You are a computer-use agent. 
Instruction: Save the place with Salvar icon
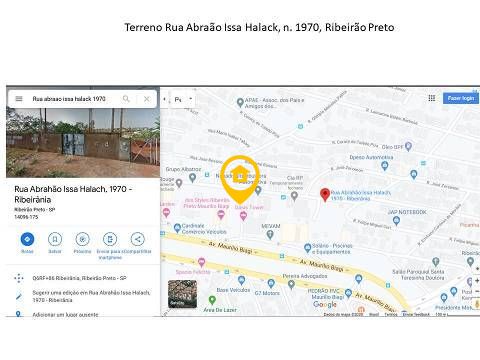[55, 239]
